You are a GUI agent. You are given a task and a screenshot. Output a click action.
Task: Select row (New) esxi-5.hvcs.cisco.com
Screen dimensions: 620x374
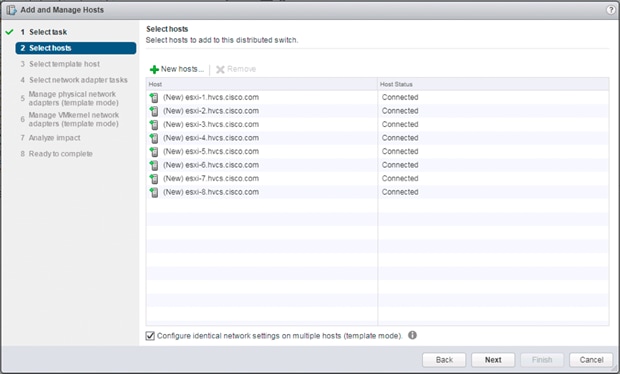pos(378,151)
